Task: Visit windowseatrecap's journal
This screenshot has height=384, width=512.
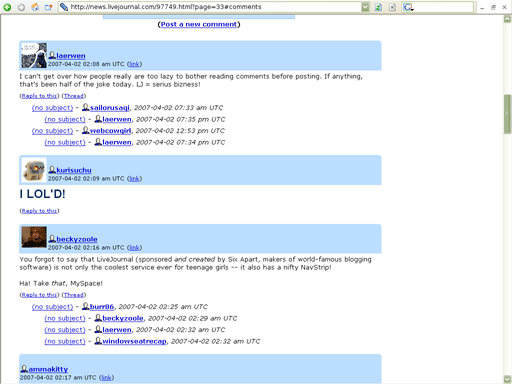Action: point(134,341)
